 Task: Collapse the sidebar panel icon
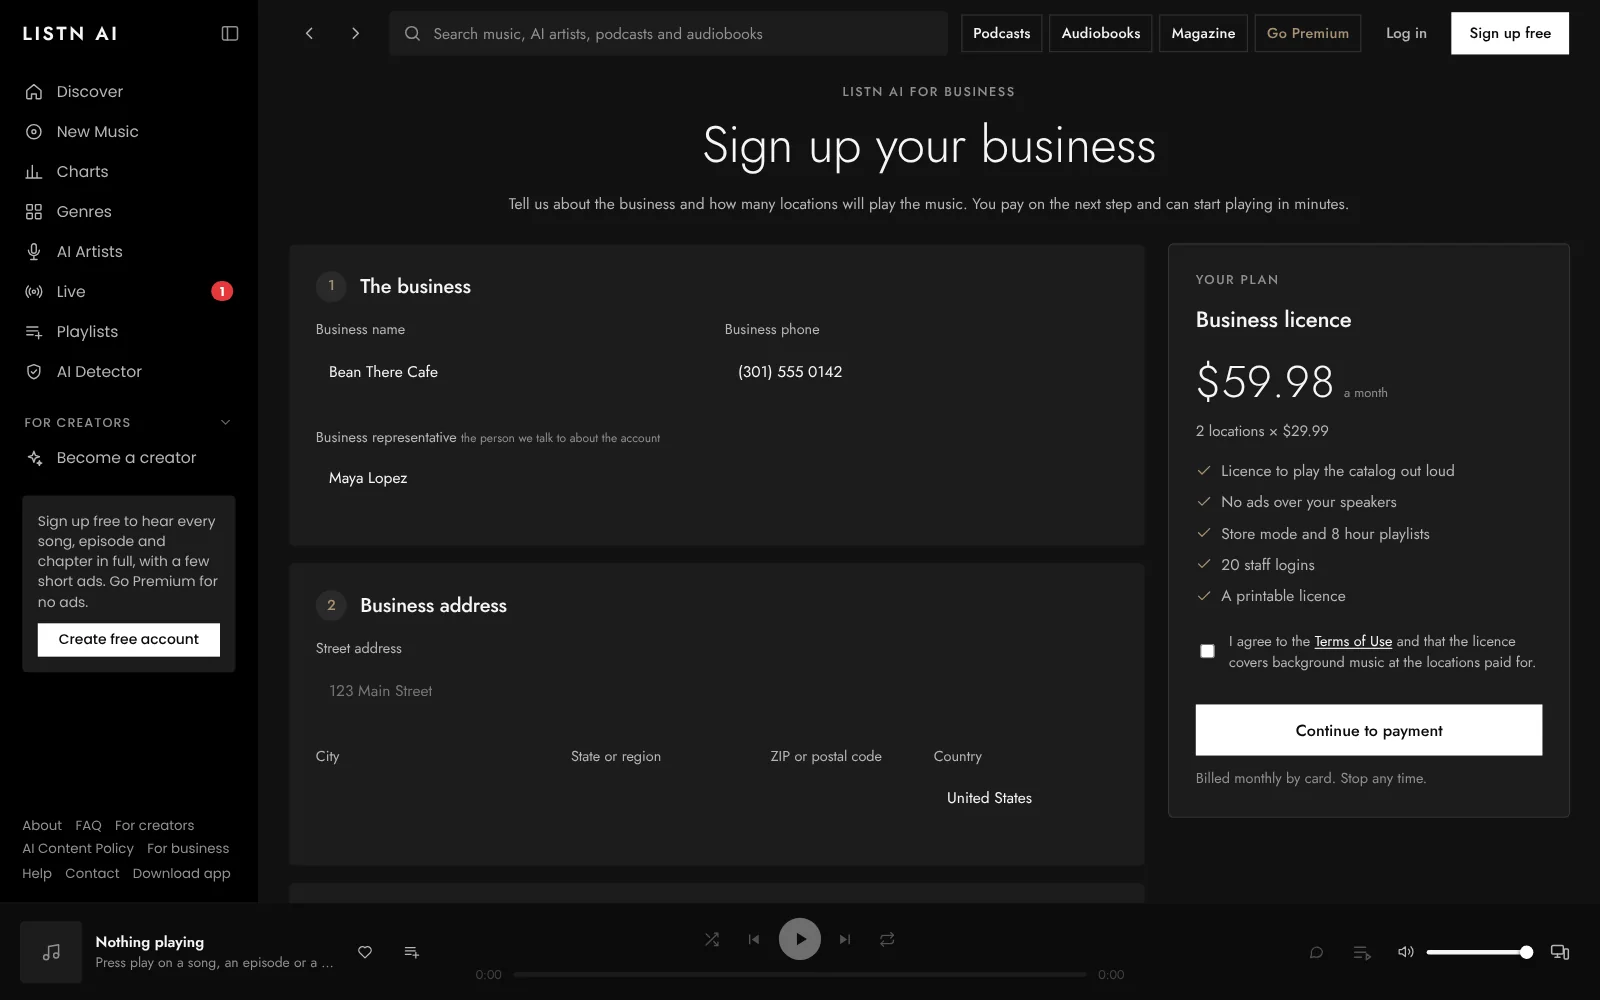point(230,34)
